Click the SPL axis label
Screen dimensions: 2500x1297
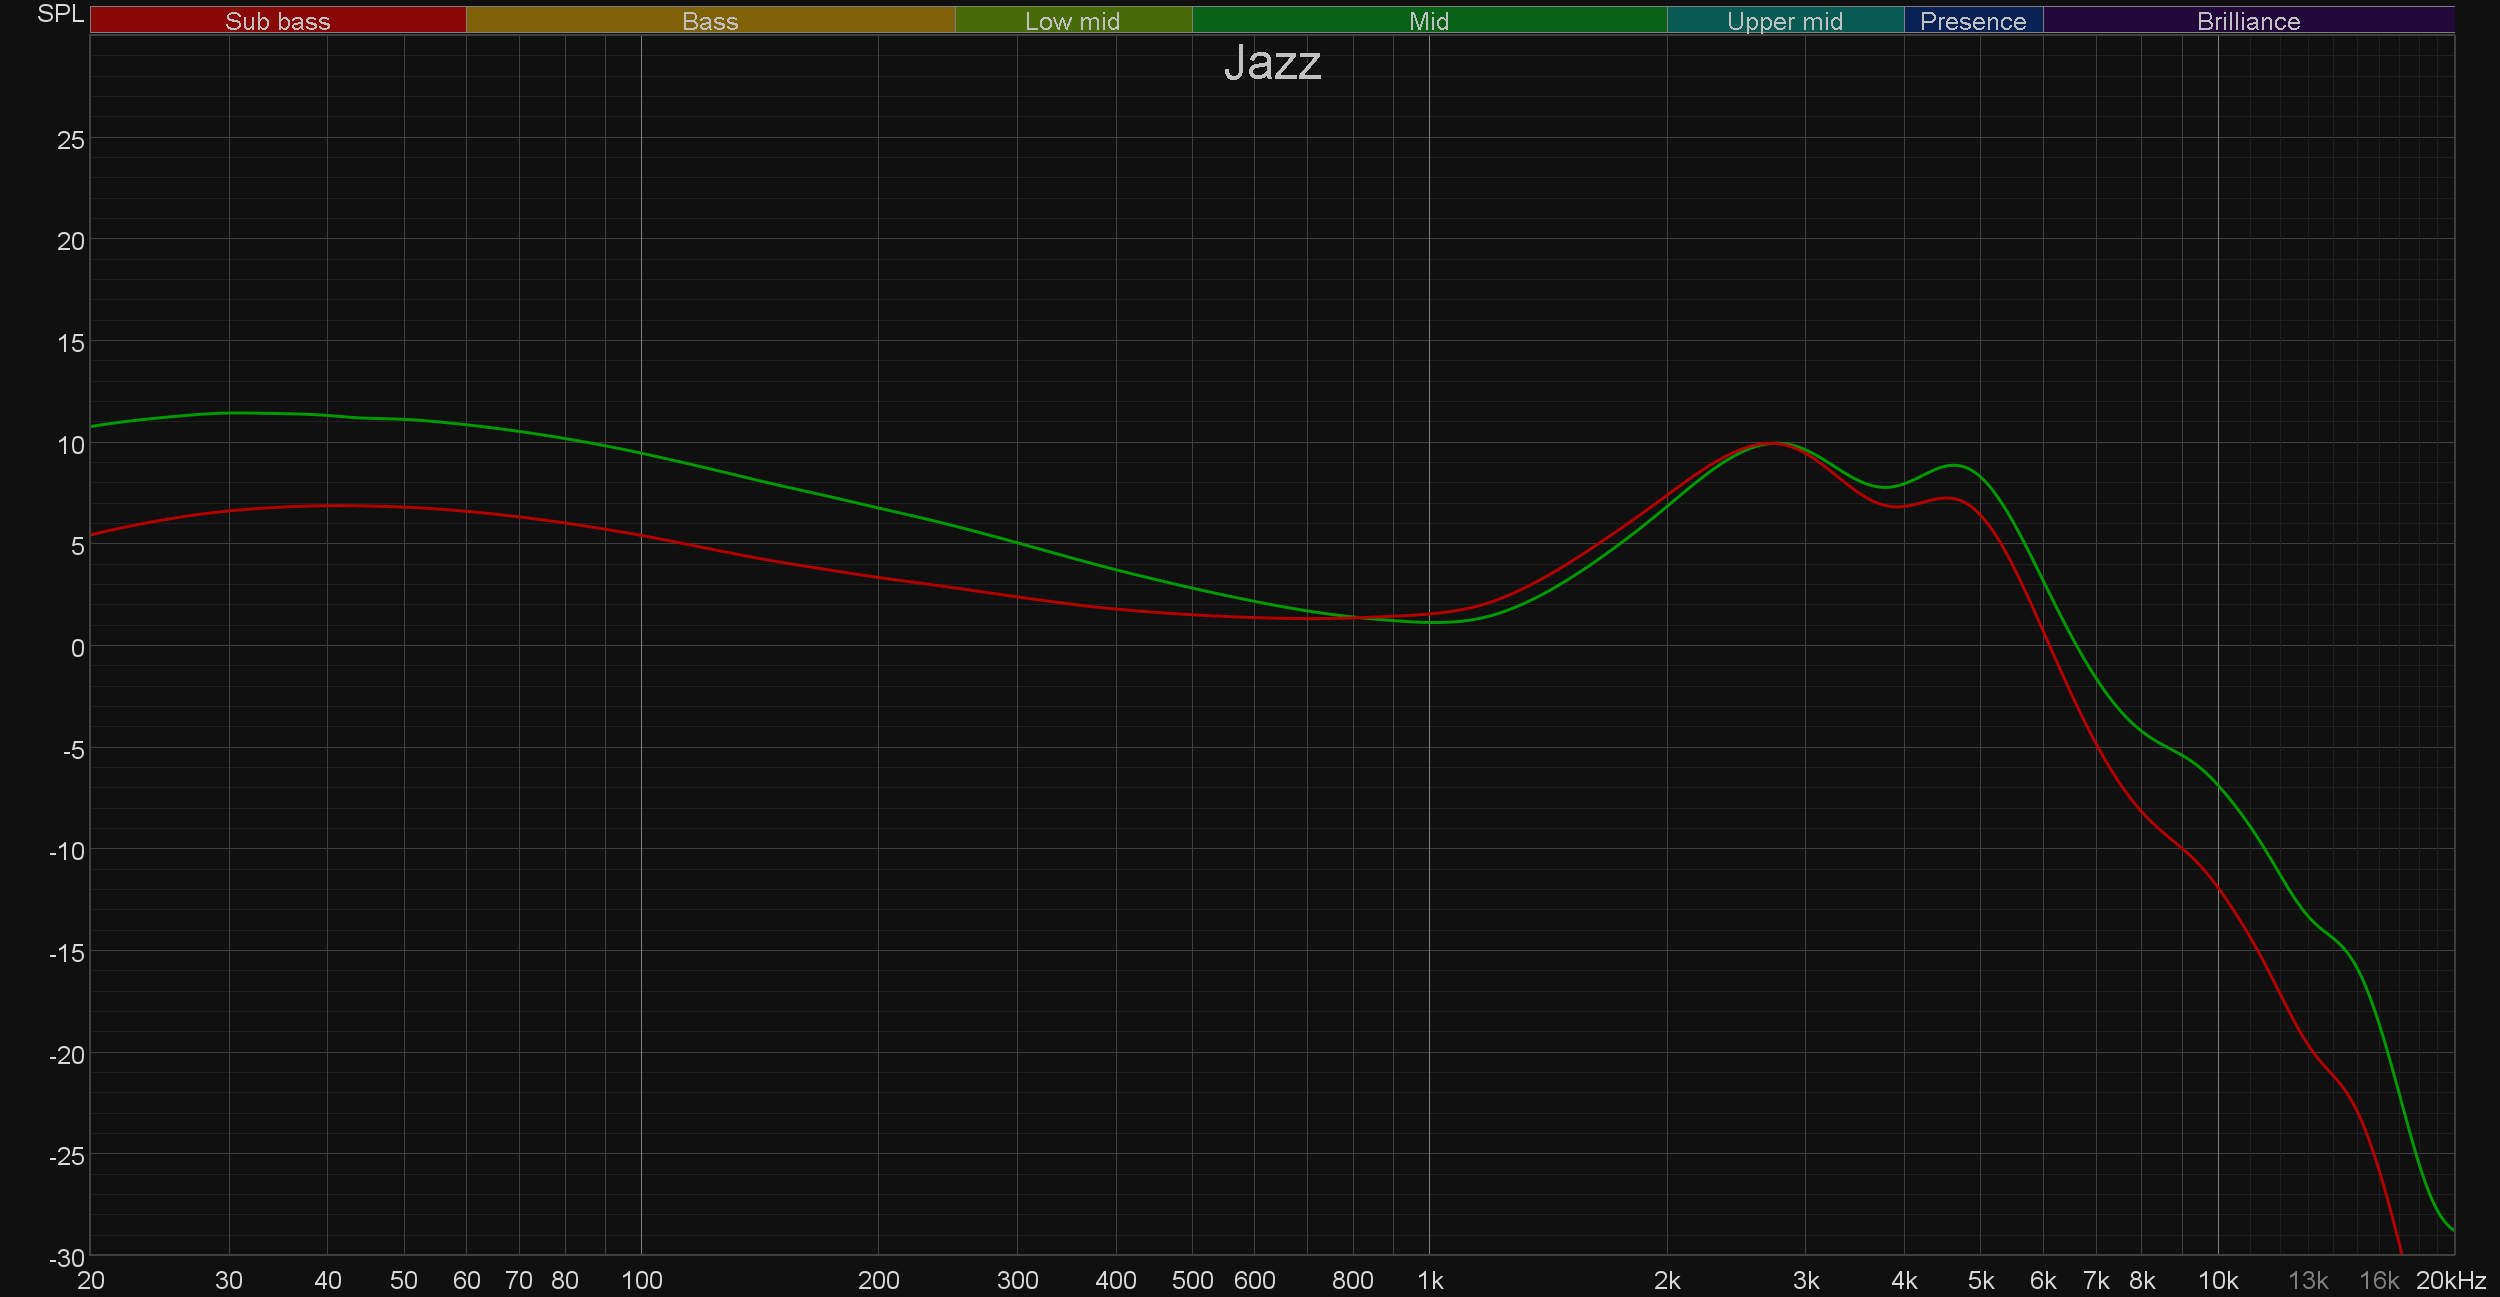[x=60, y=14]
